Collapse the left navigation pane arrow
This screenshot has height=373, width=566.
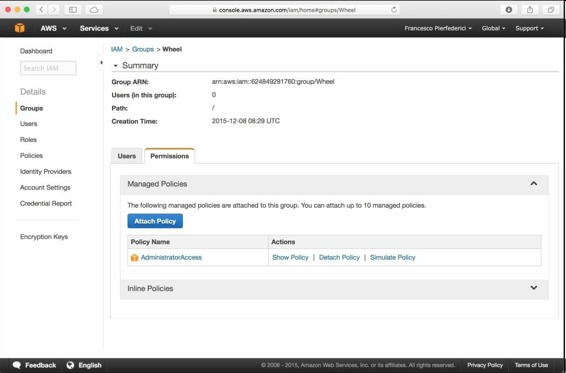pos(101,62)
